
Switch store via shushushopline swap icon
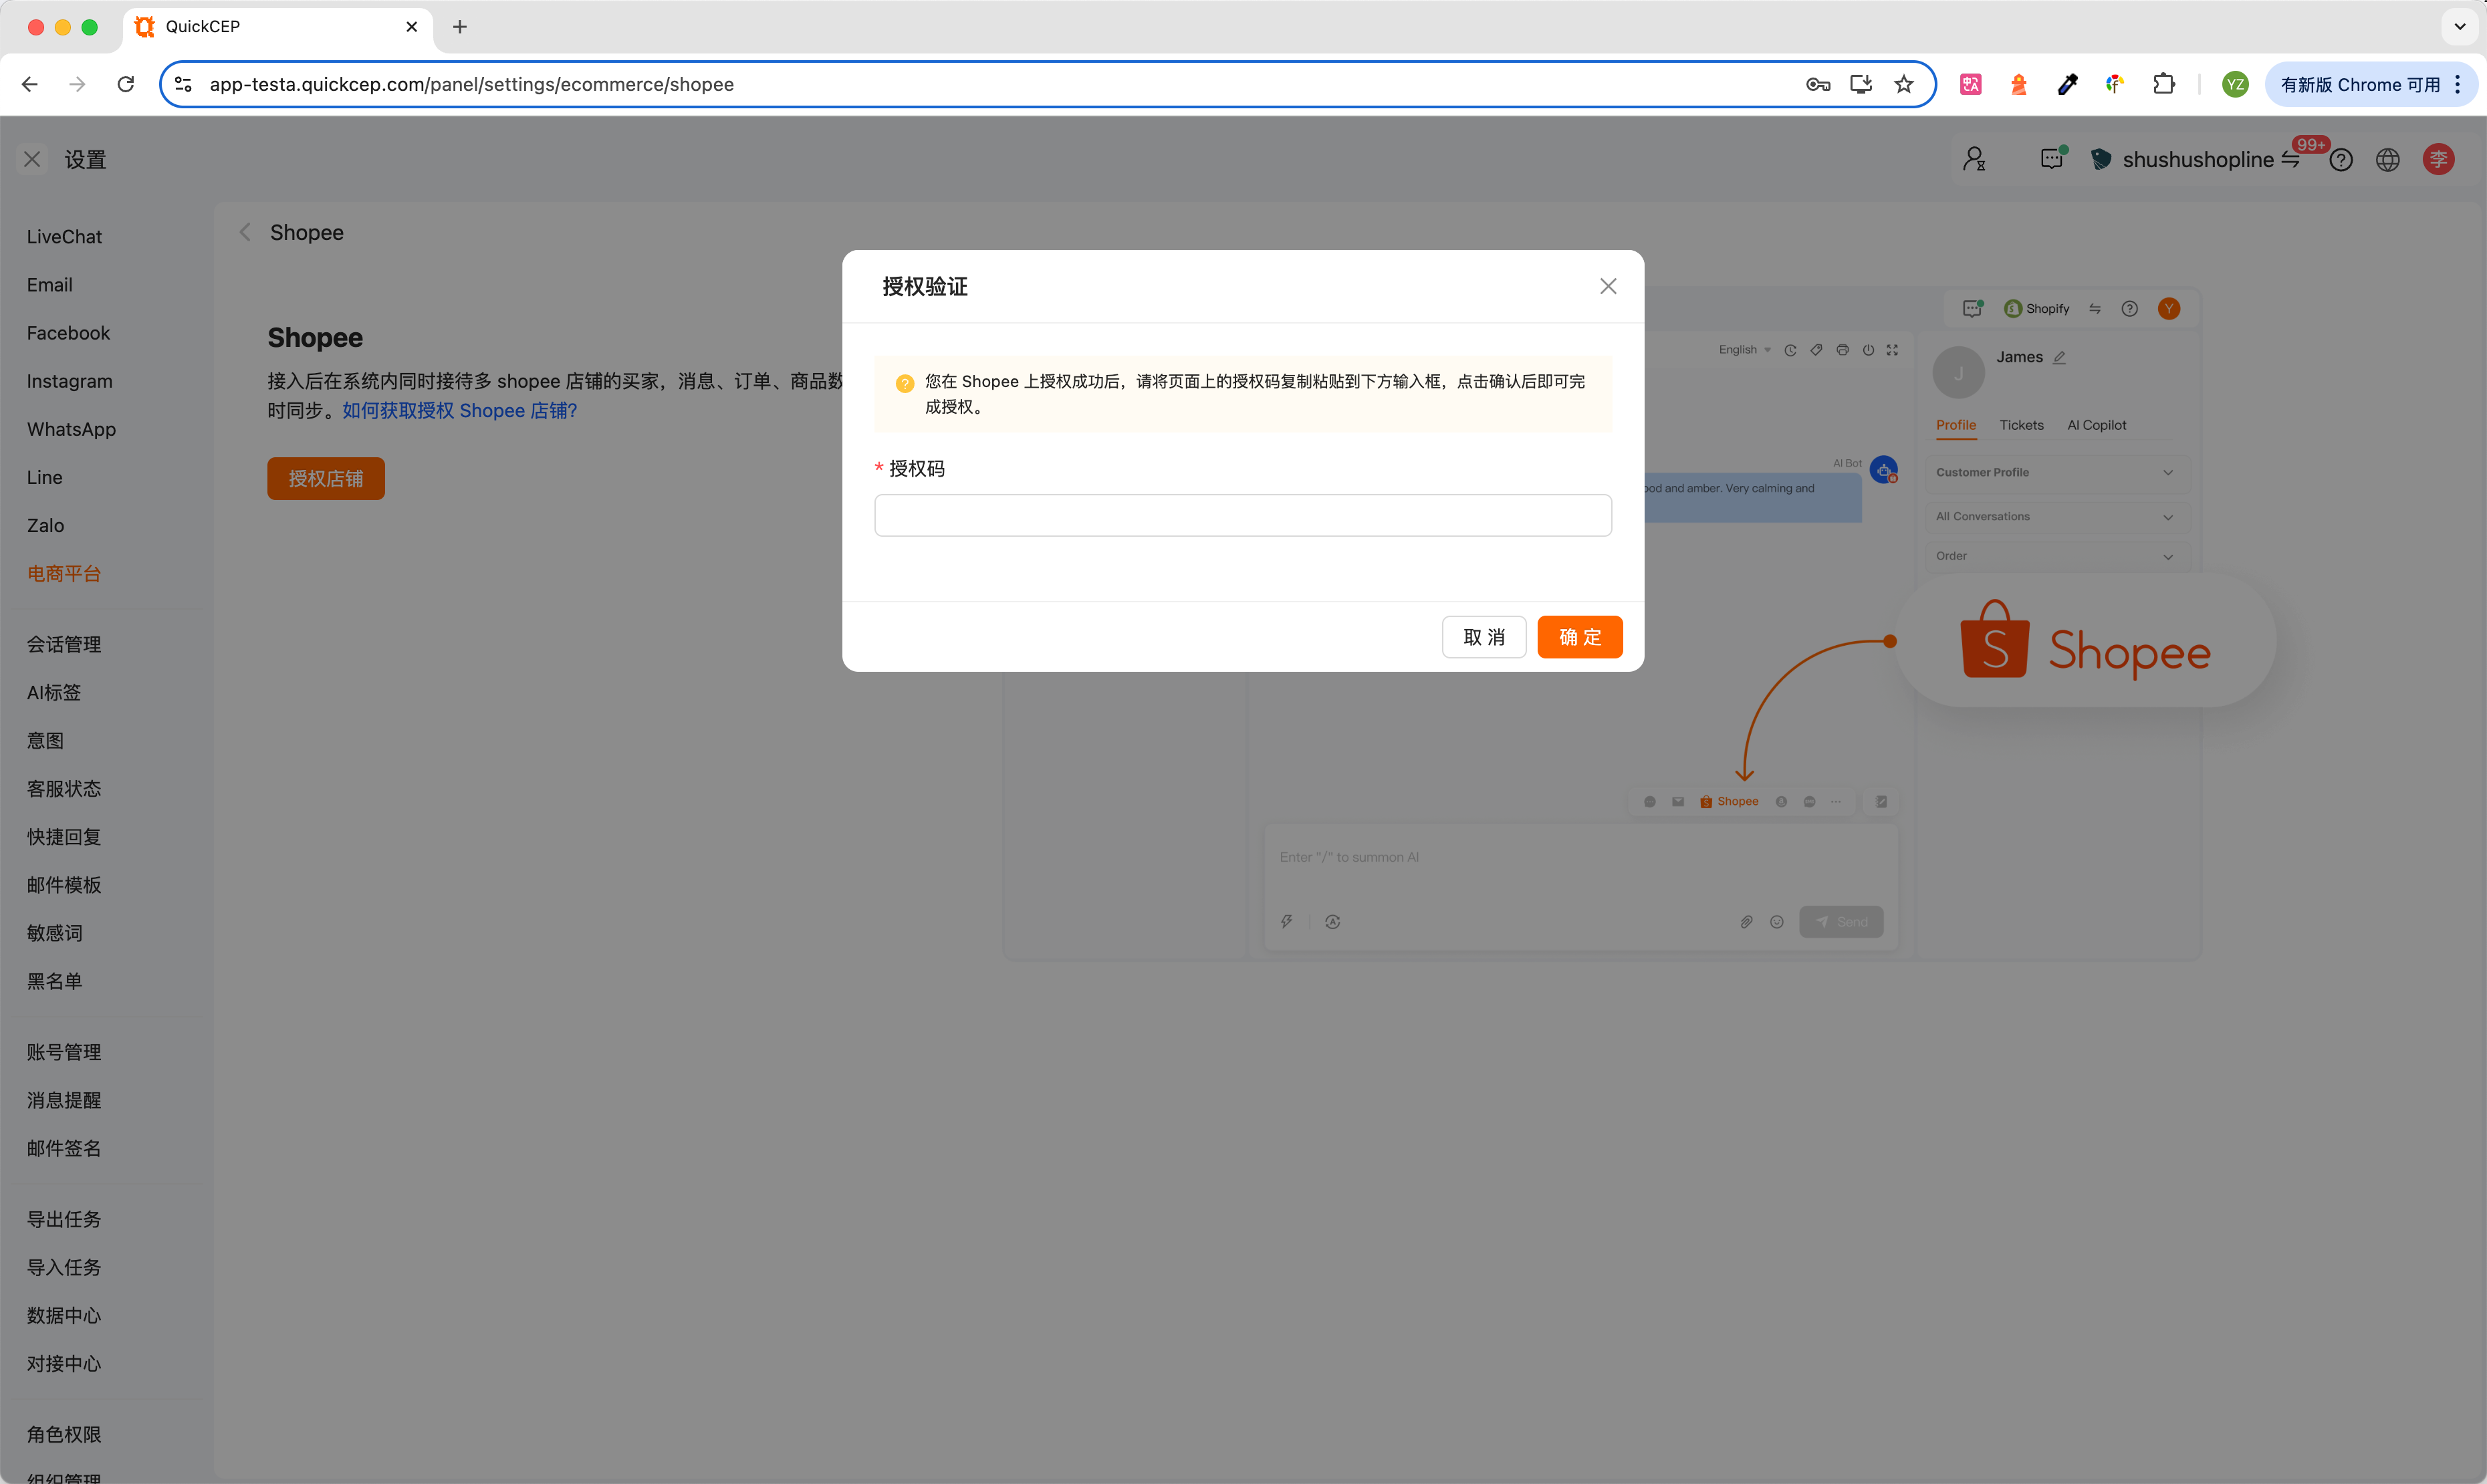(2290, 160)
